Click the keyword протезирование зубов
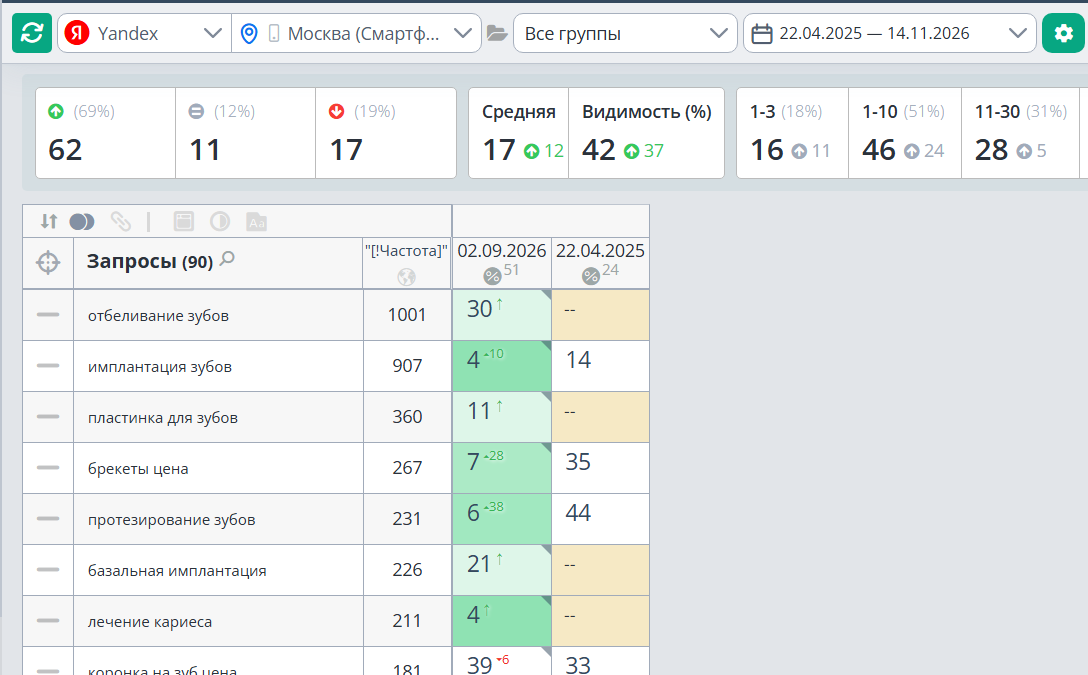 pos(171,520)
